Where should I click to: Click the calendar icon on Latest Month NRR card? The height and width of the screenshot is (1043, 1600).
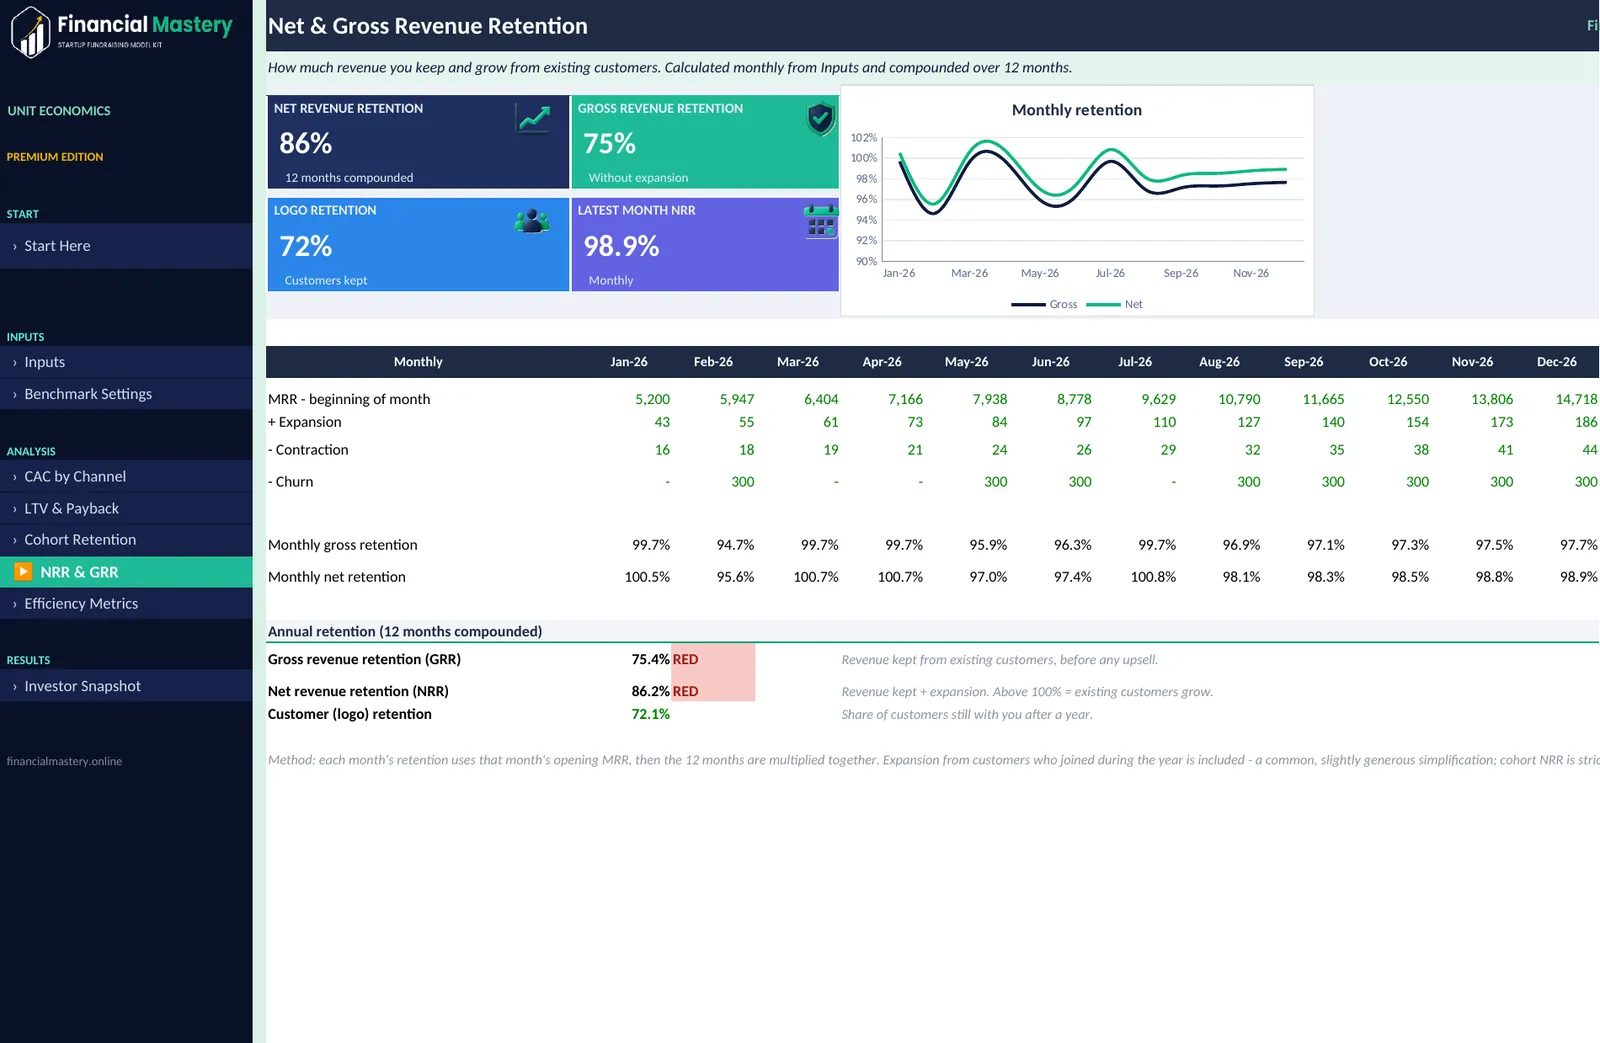point(820,221)
